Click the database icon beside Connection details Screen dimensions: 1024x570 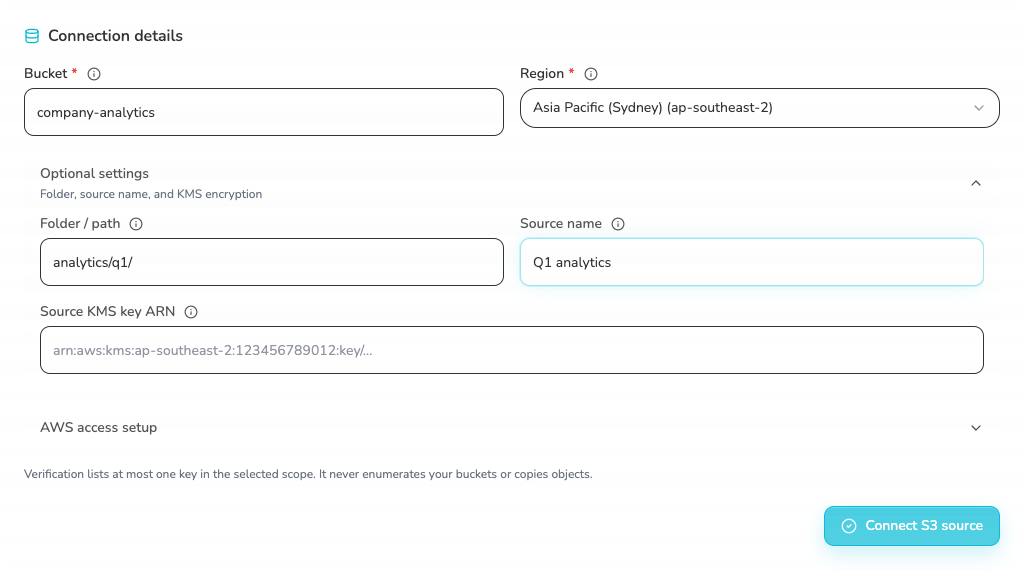point(32,36)
